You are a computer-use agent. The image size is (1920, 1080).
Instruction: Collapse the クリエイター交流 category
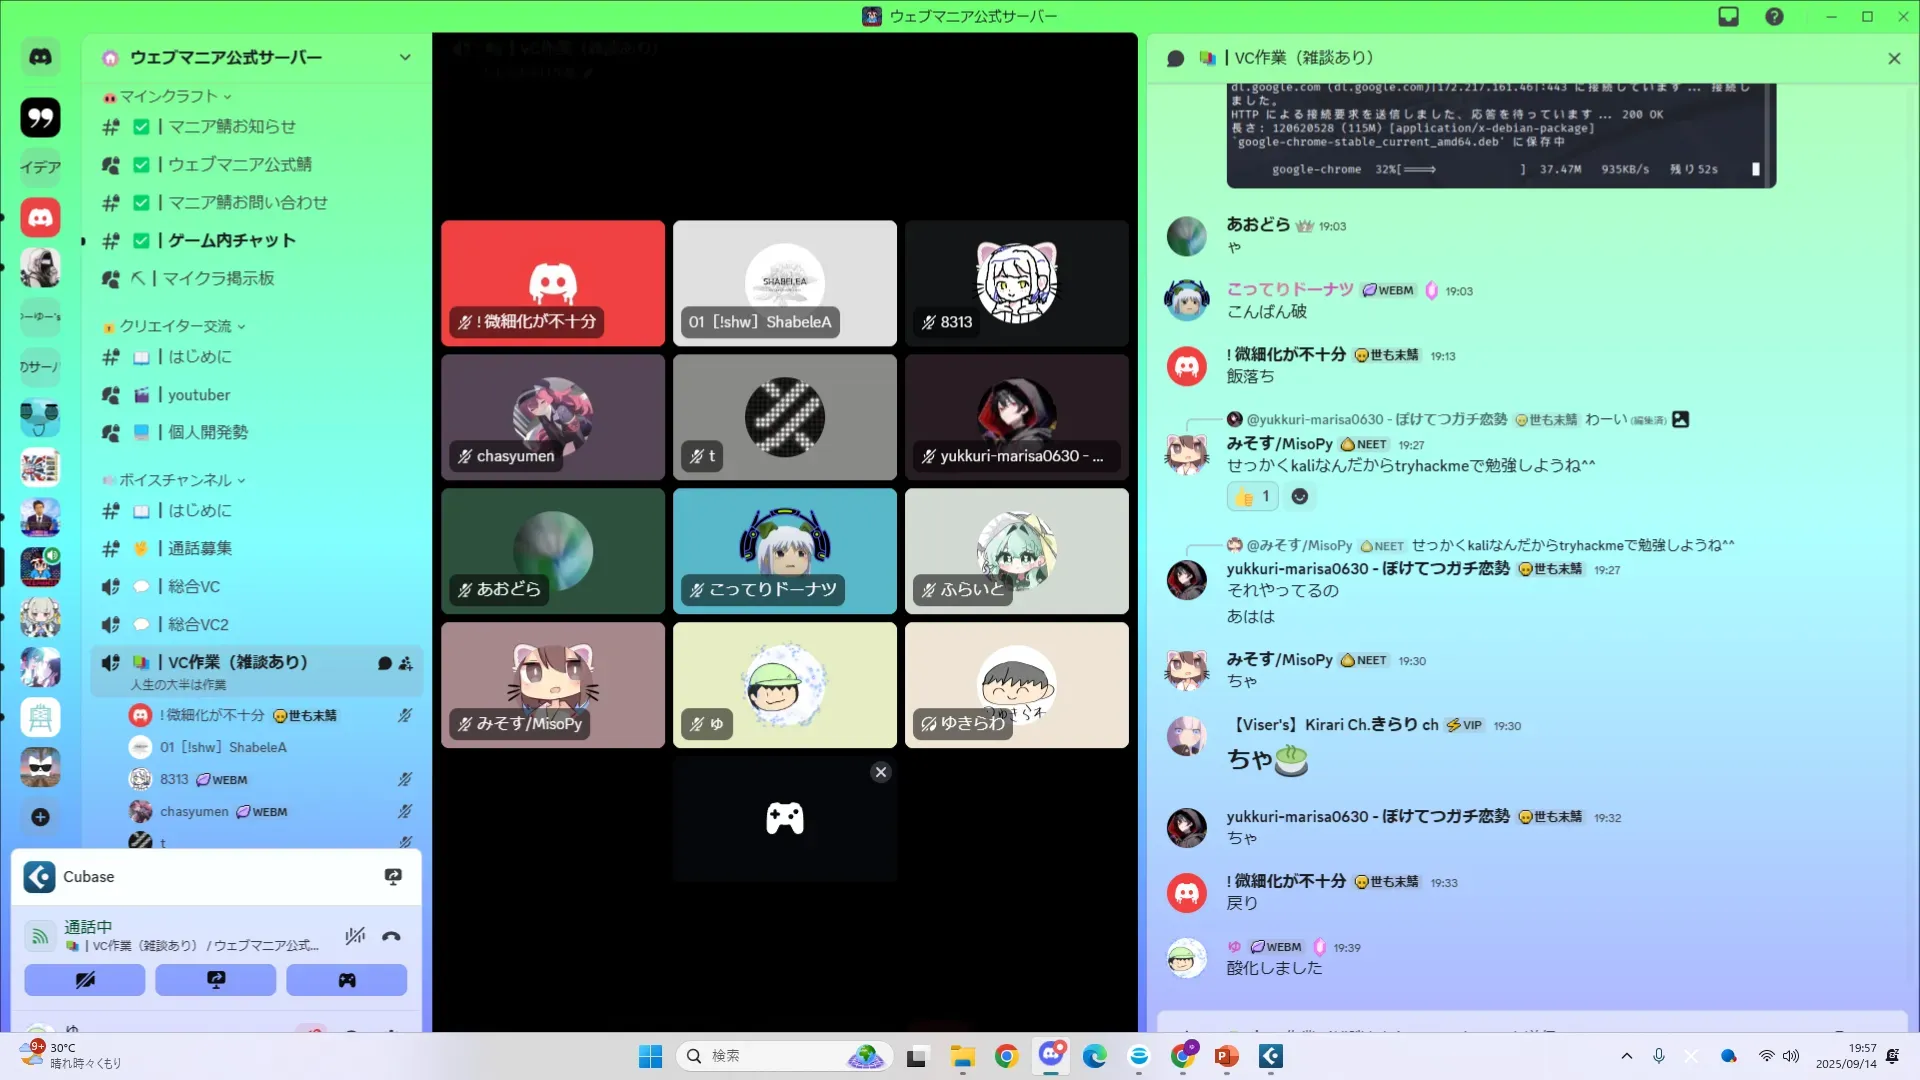(177, 326)
